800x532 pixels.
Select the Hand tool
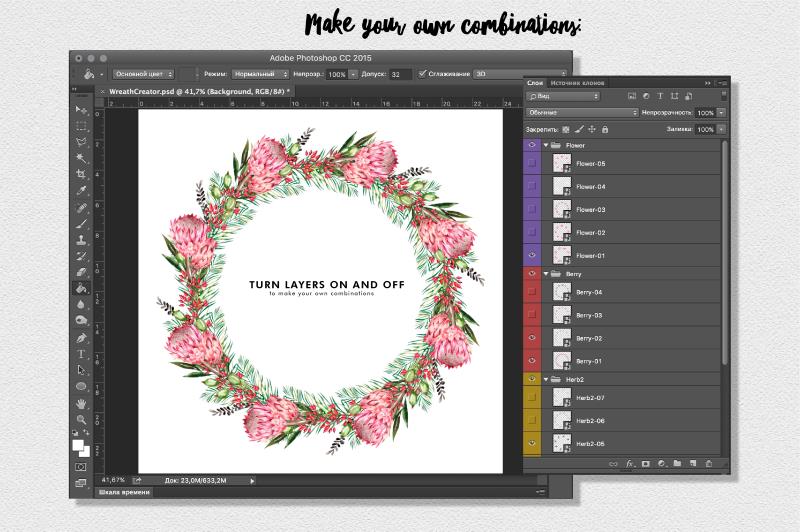81,403
